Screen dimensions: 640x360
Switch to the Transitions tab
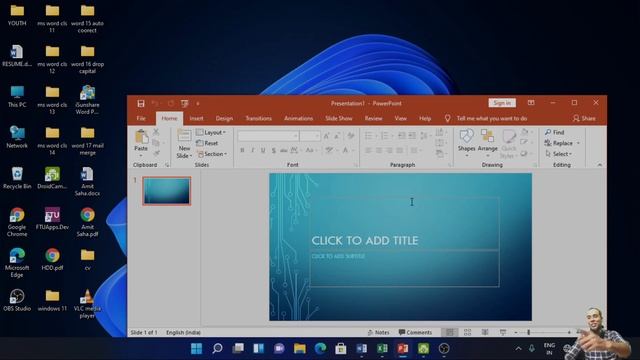pos(258,118)
